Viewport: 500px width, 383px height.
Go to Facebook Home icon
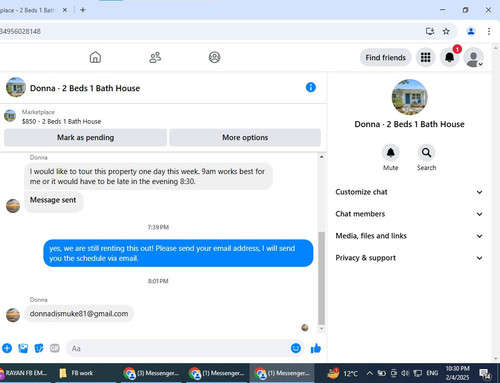[95, 57]
